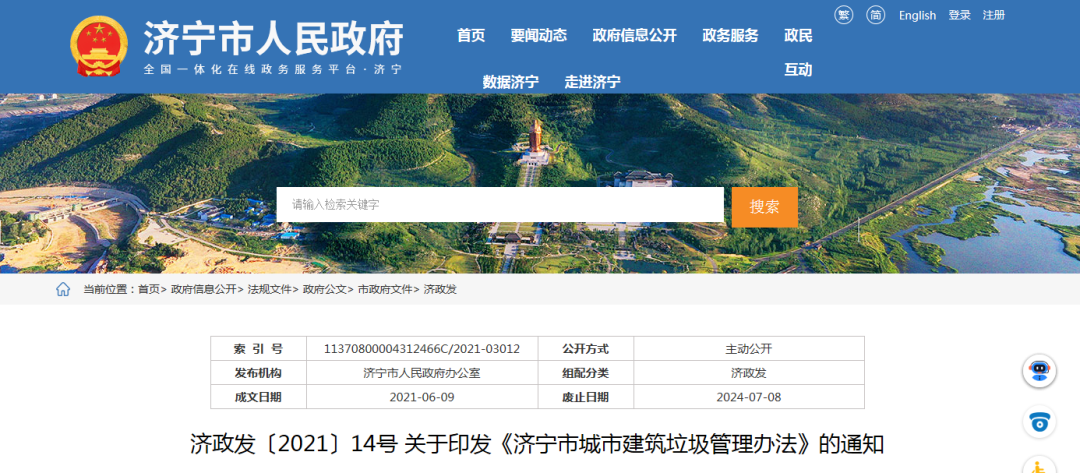Click the blue dome camera icon
Image resolution: width=1080 pixels, height=473 pixels.
1039,423
